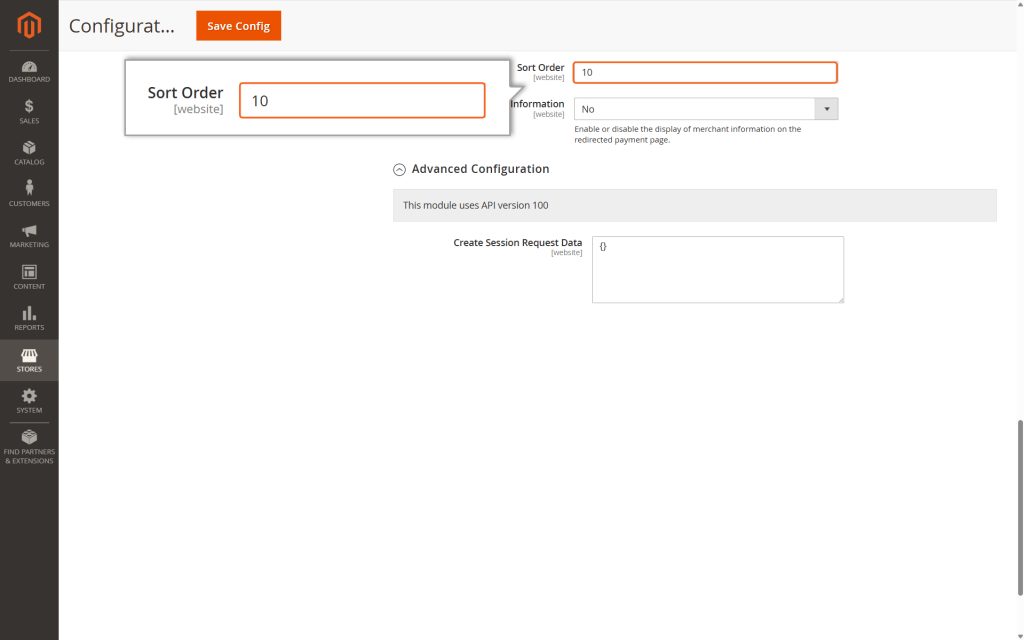Open the System settings icon

coord(29,401)
